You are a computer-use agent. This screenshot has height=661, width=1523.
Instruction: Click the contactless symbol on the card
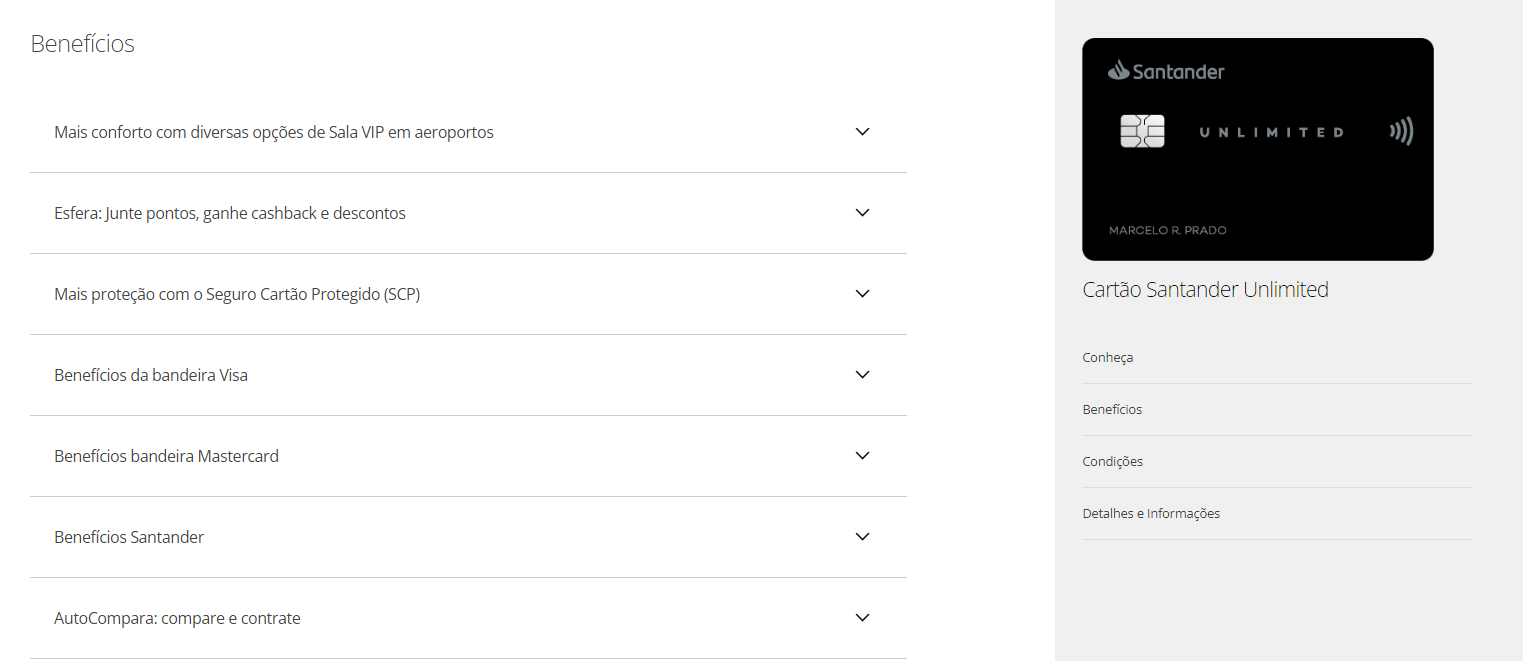[x=1401, y=131]
